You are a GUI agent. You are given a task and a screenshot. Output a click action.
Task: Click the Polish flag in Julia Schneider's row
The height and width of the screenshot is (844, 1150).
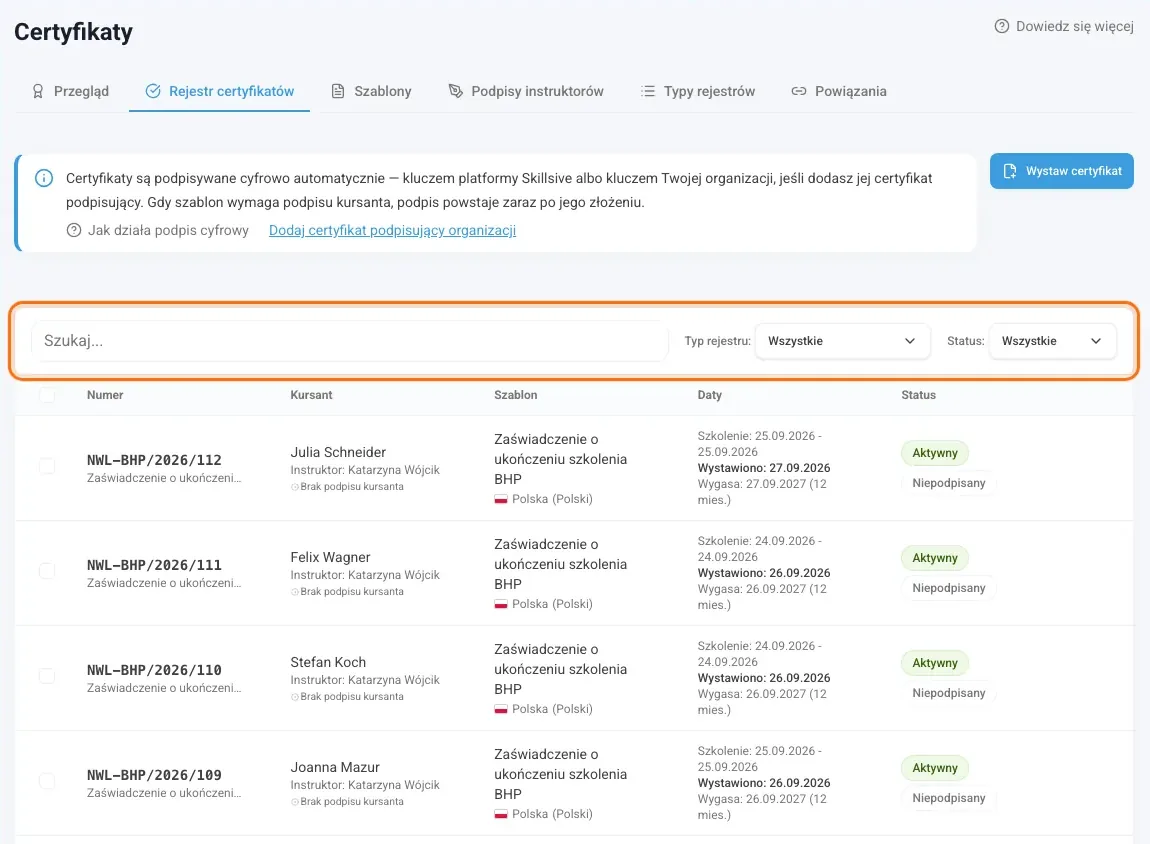click(501, 499)
